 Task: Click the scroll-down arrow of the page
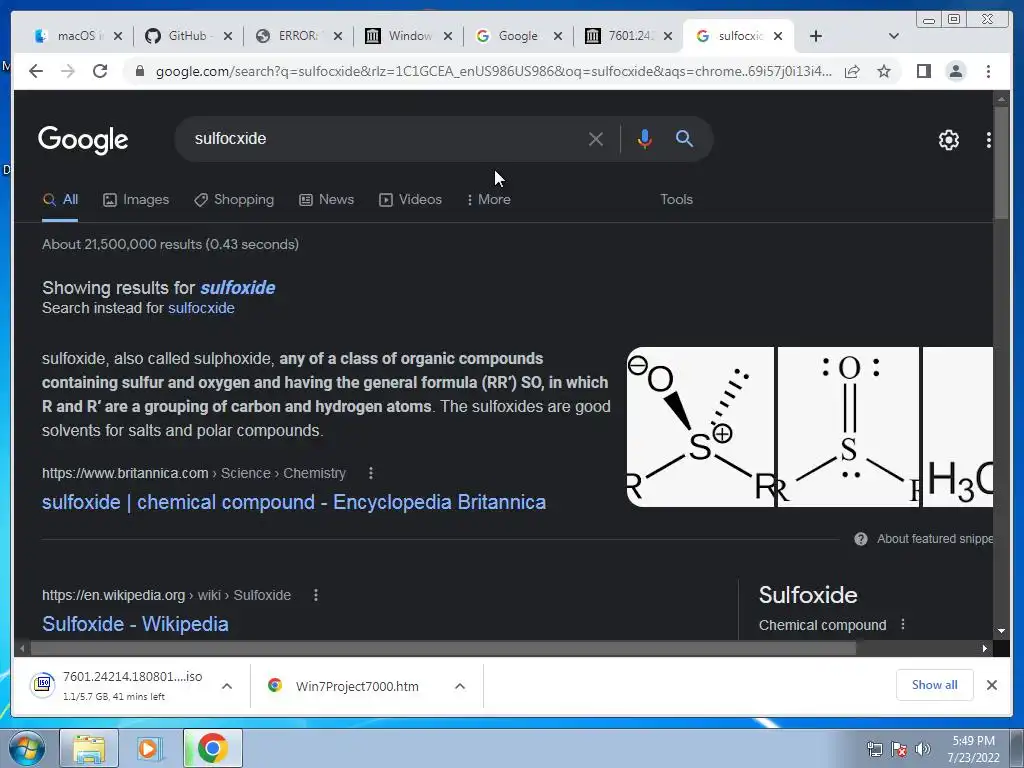1001,631
